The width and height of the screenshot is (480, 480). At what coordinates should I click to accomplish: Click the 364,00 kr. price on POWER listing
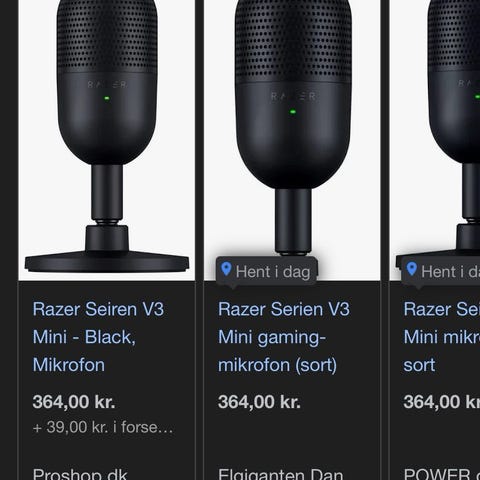[x=442, y=402]
